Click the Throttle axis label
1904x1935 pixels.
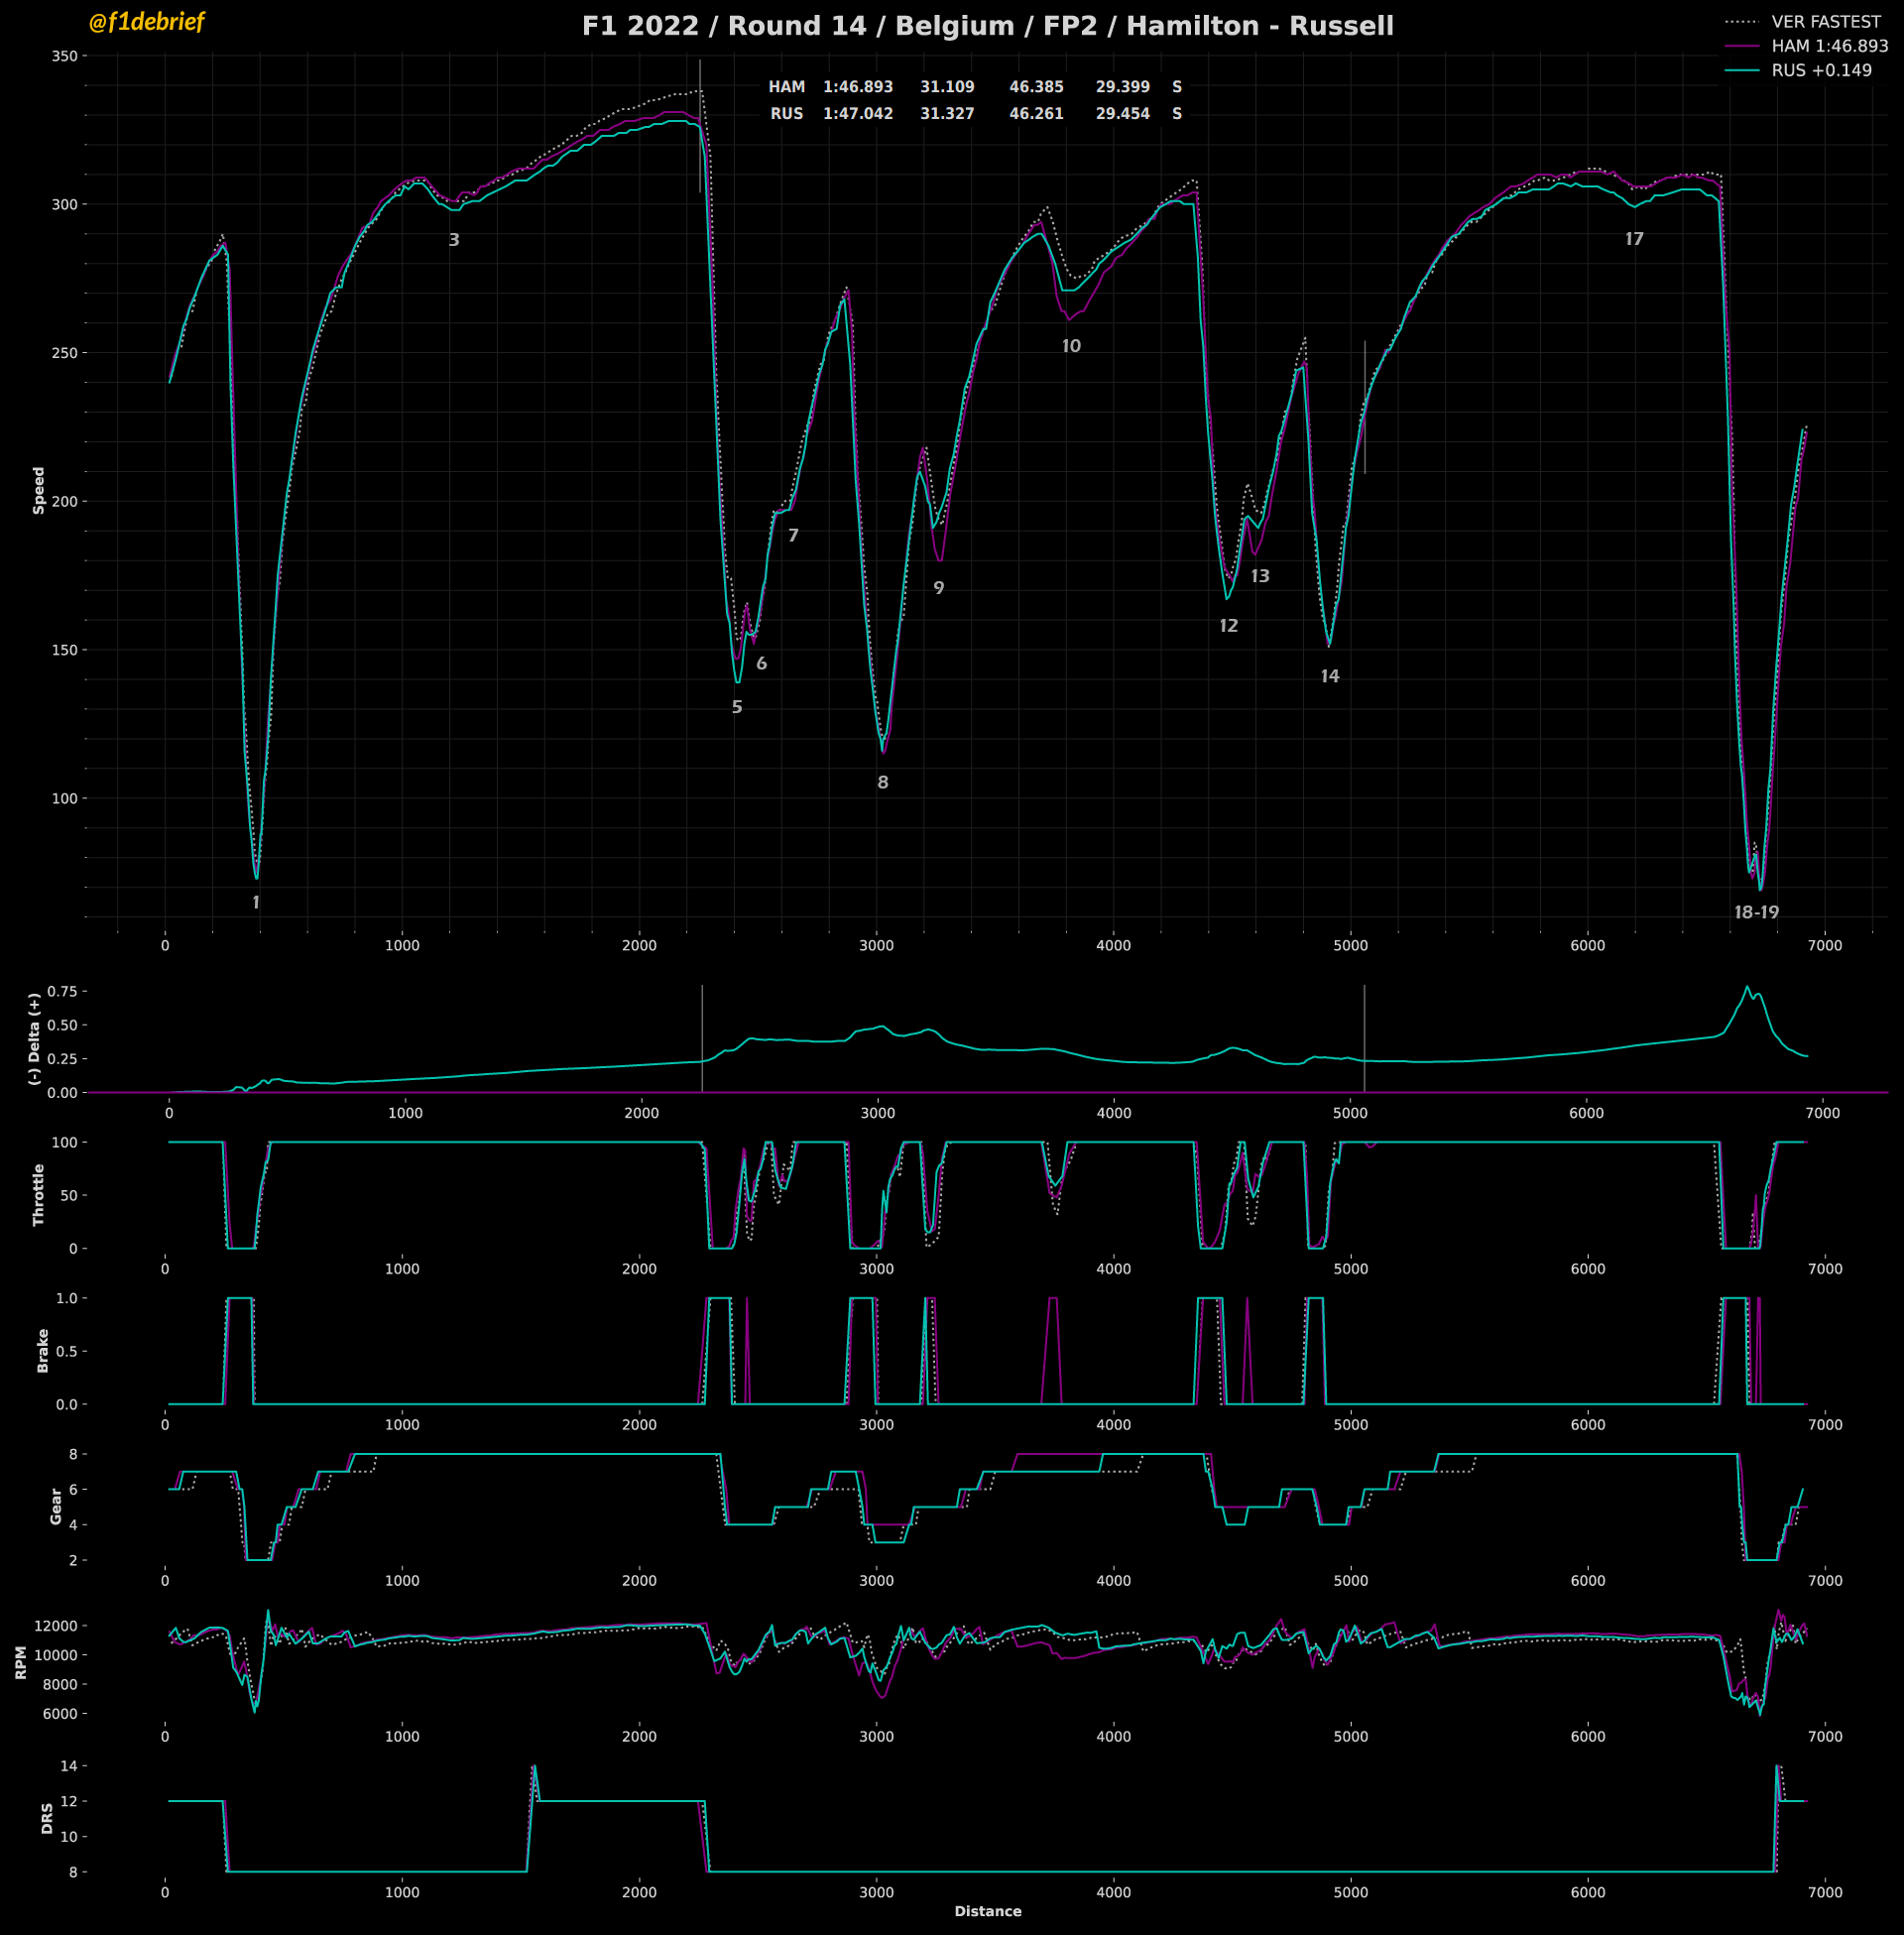tap(39, 1194)
